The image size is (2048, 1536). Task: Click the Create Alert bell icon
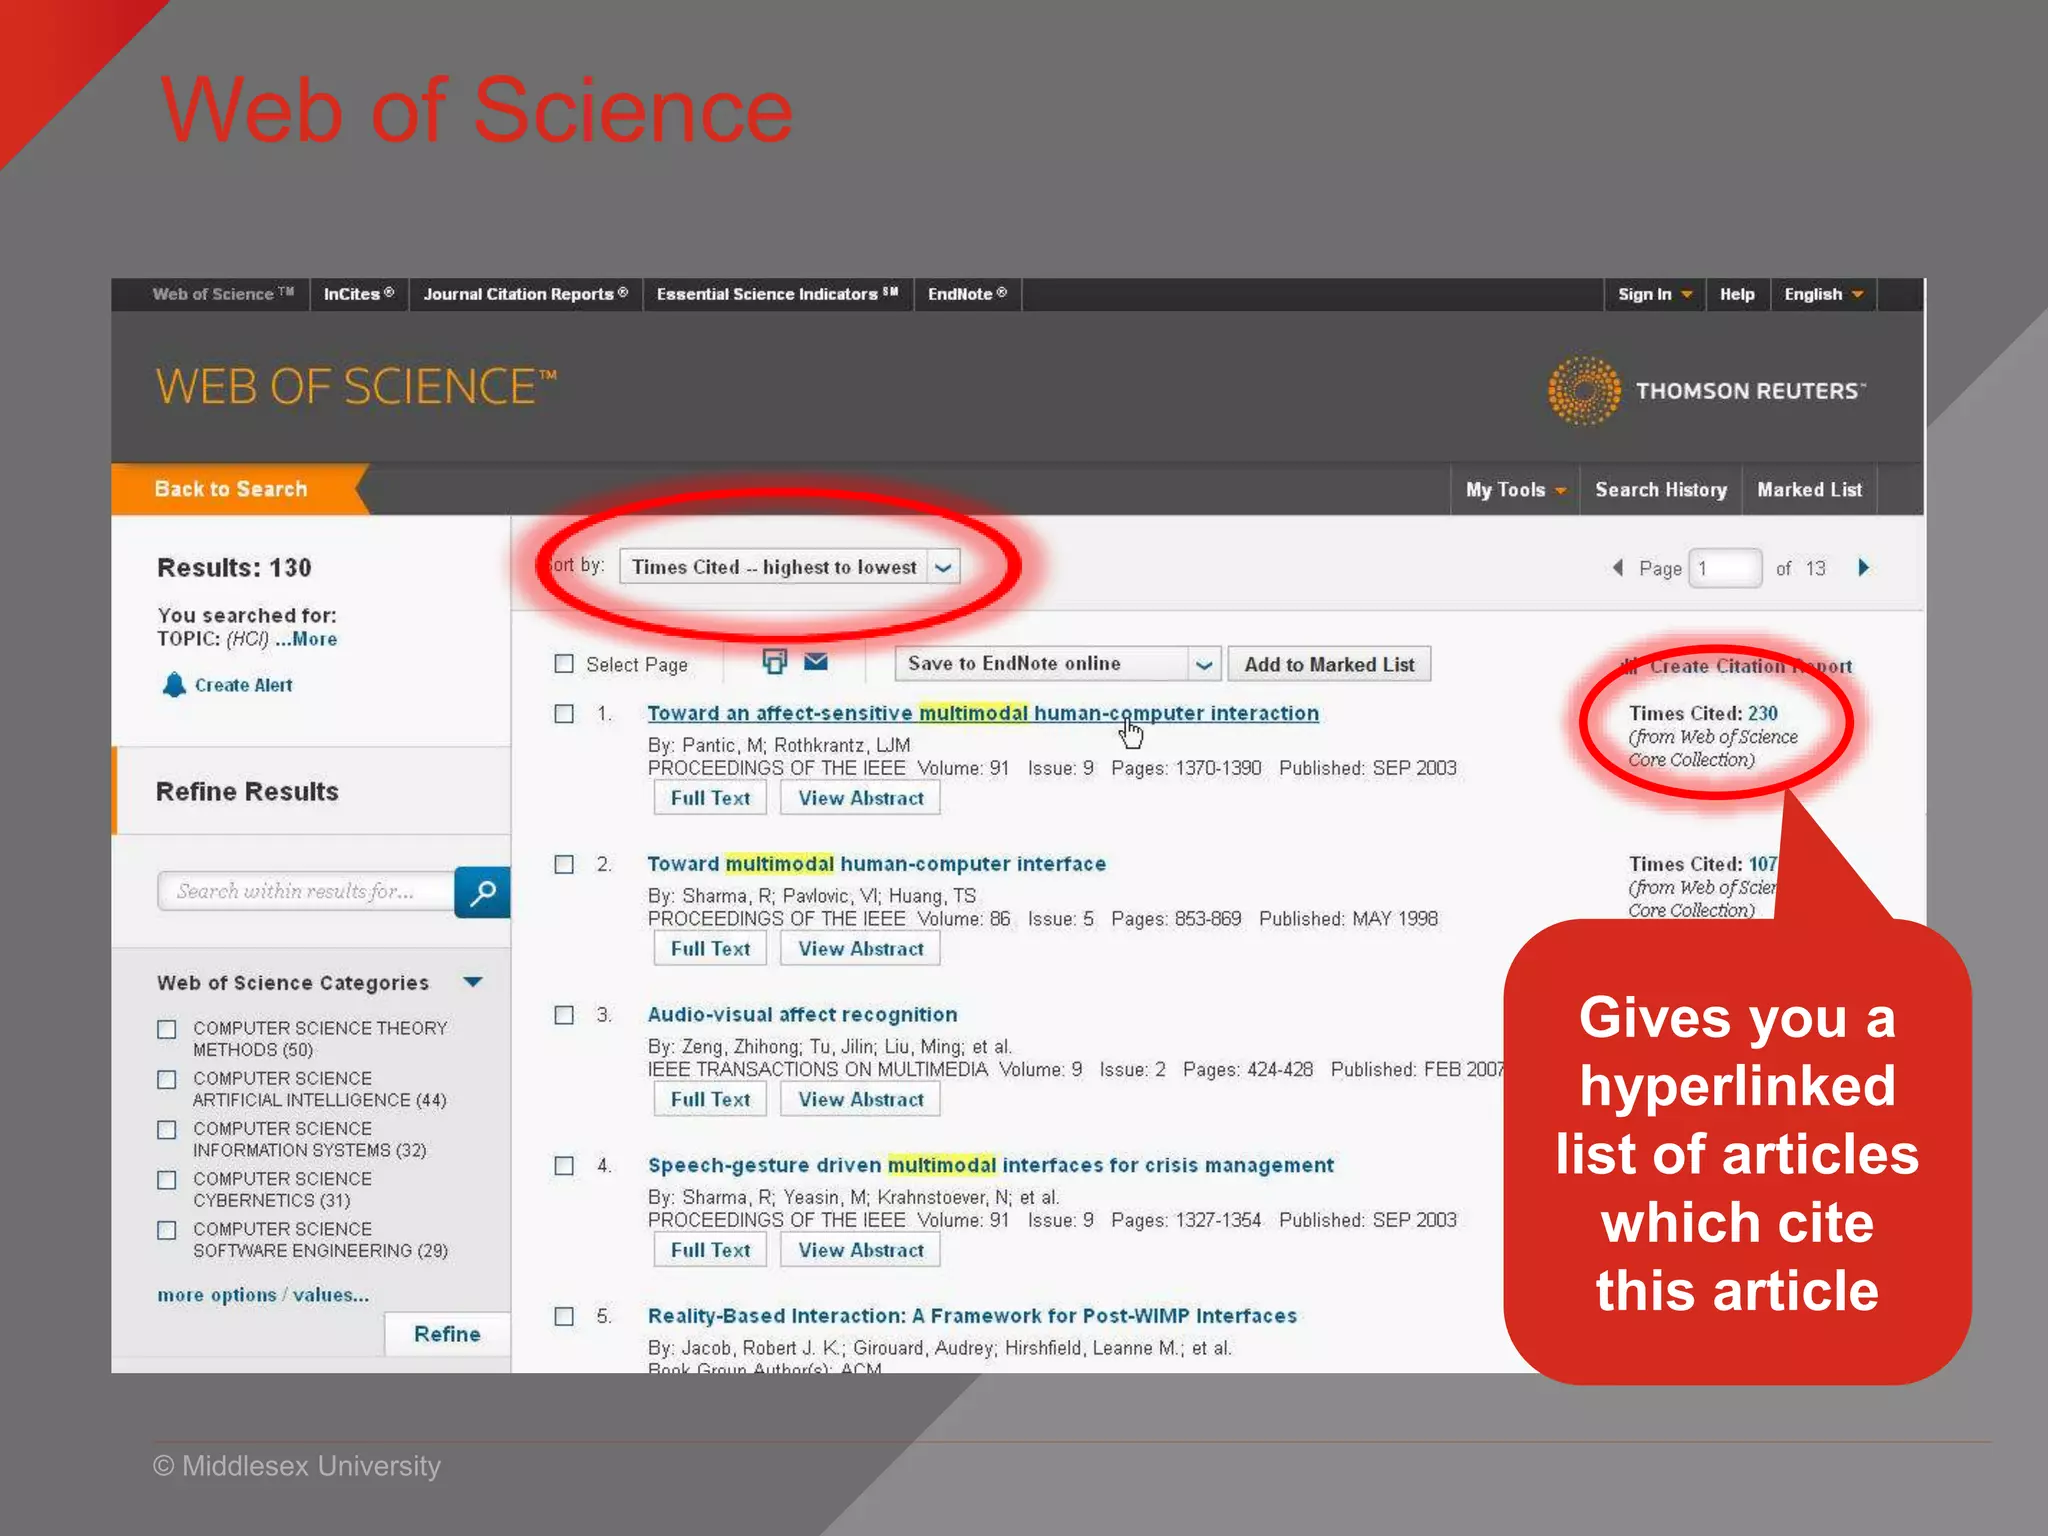pyautogui.click(x=174, y=685)
